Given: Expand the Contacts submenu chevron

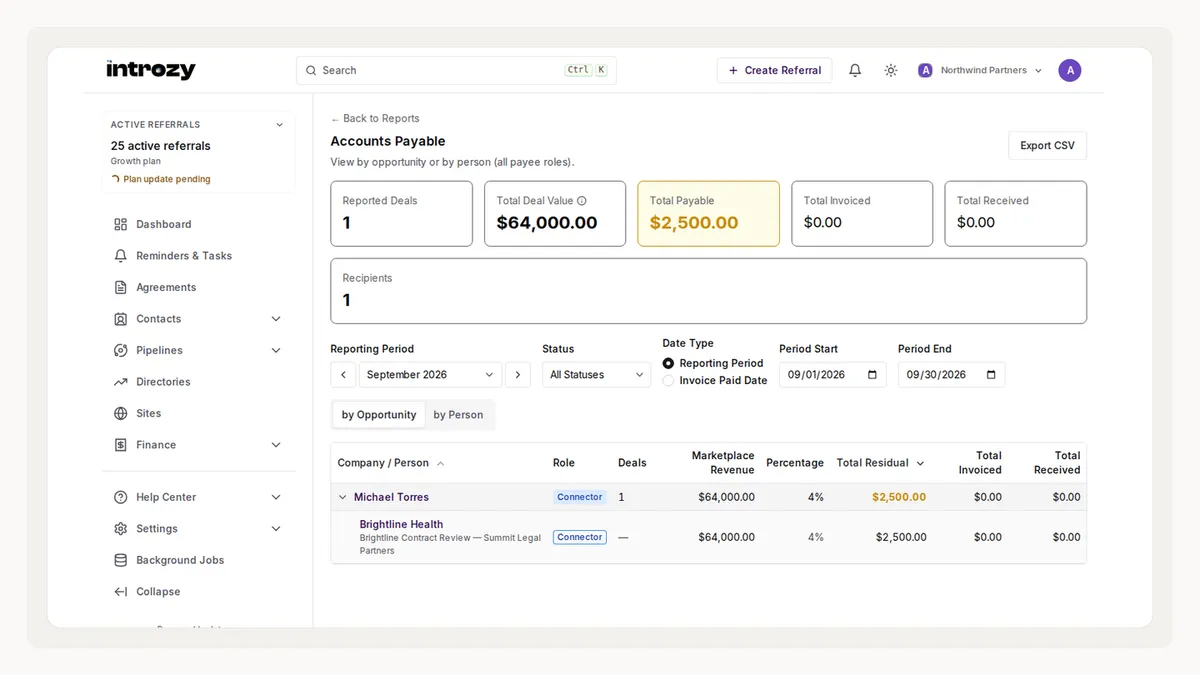Looking at the screenshot, I should (x=276, y=319).
